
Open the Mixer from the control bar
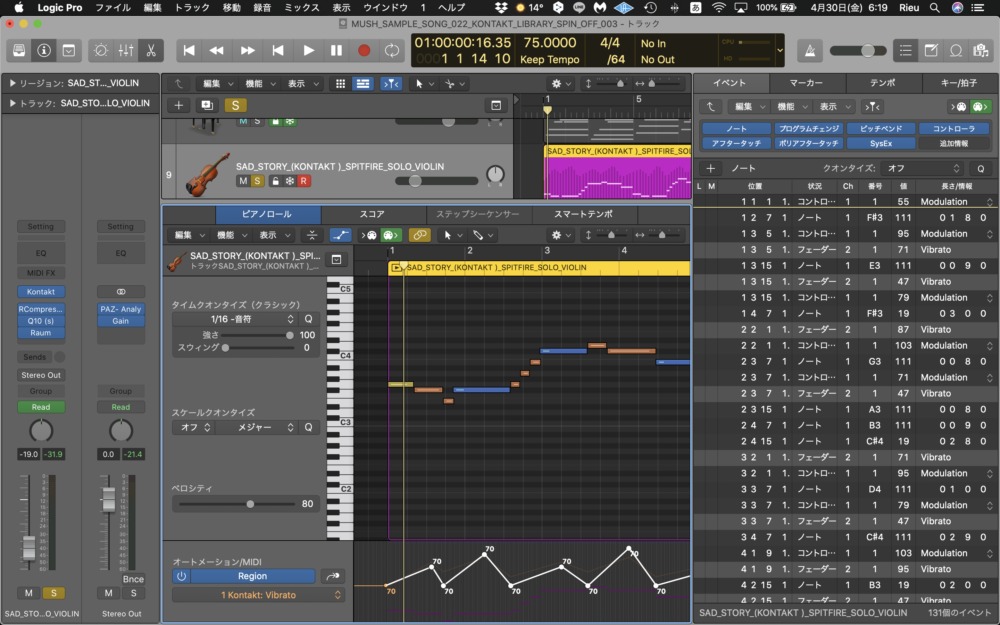(x=126, y=50)
